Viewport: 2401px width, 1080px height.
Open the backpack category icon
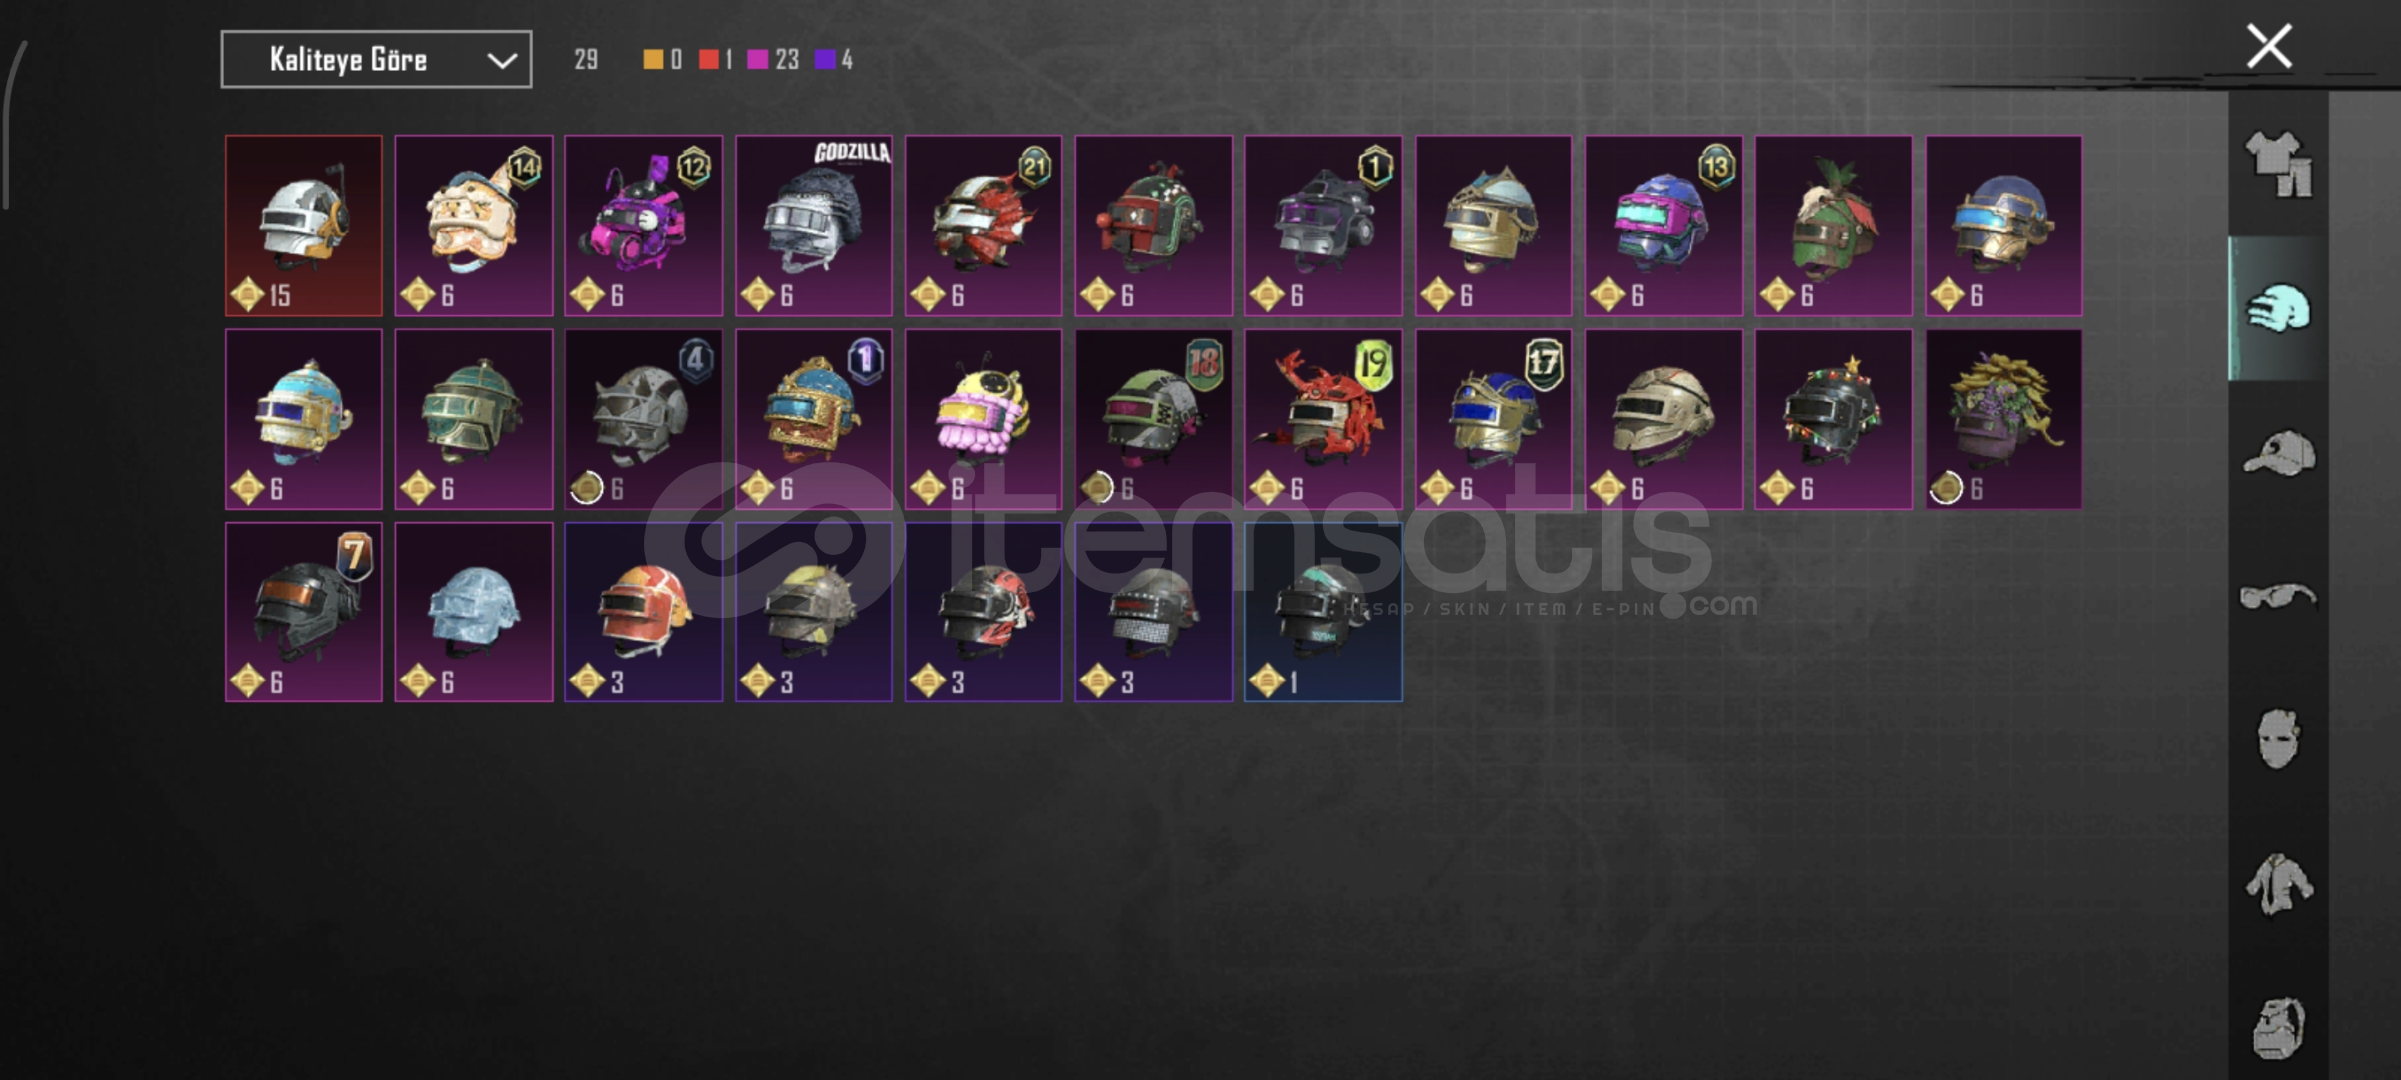(x=2279, y=1028)
